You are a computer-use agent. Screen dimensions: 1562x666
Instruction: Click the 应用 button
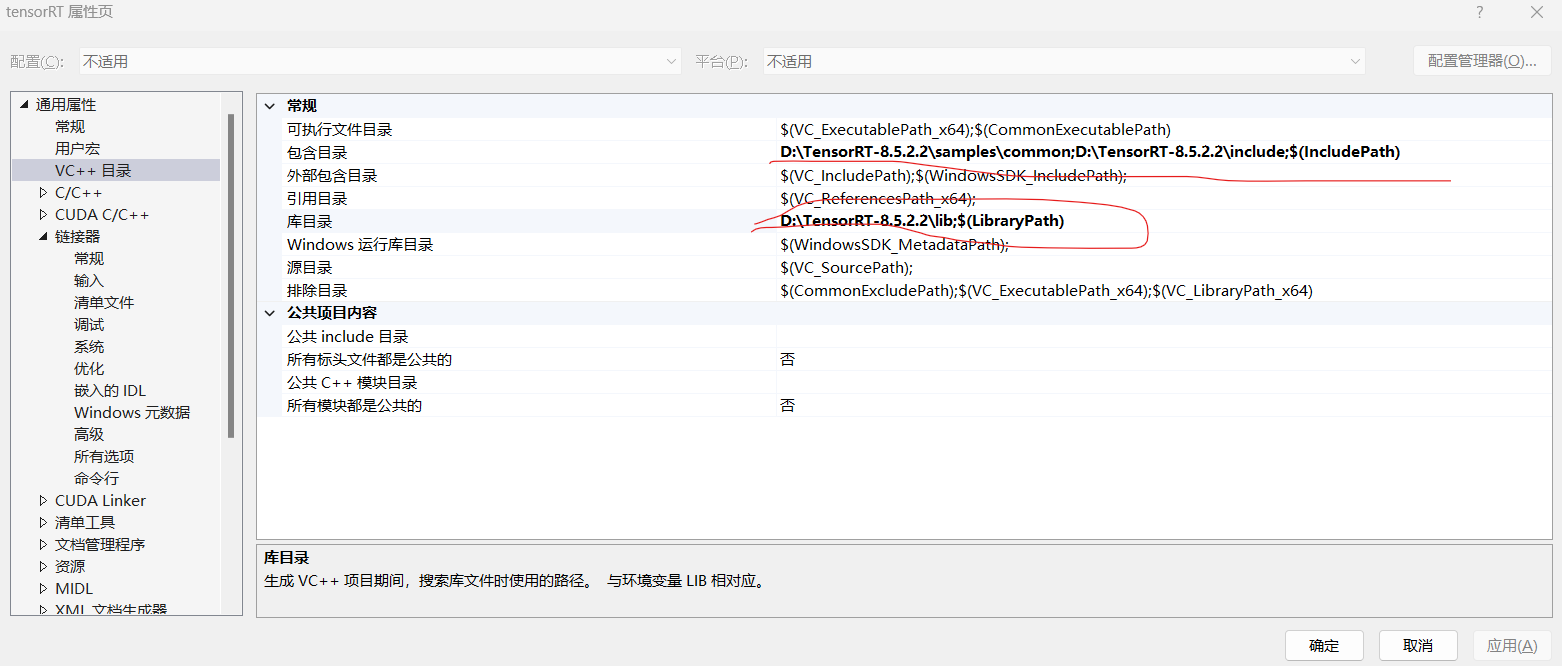click(1512, 645)
